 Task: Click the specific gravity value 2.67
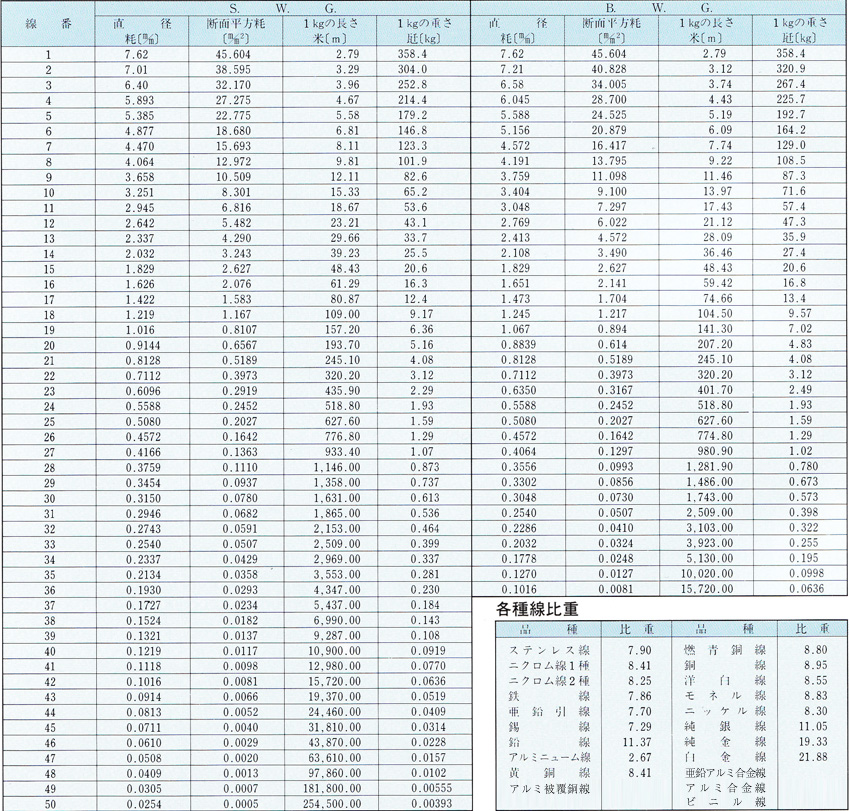pos(639,757)
